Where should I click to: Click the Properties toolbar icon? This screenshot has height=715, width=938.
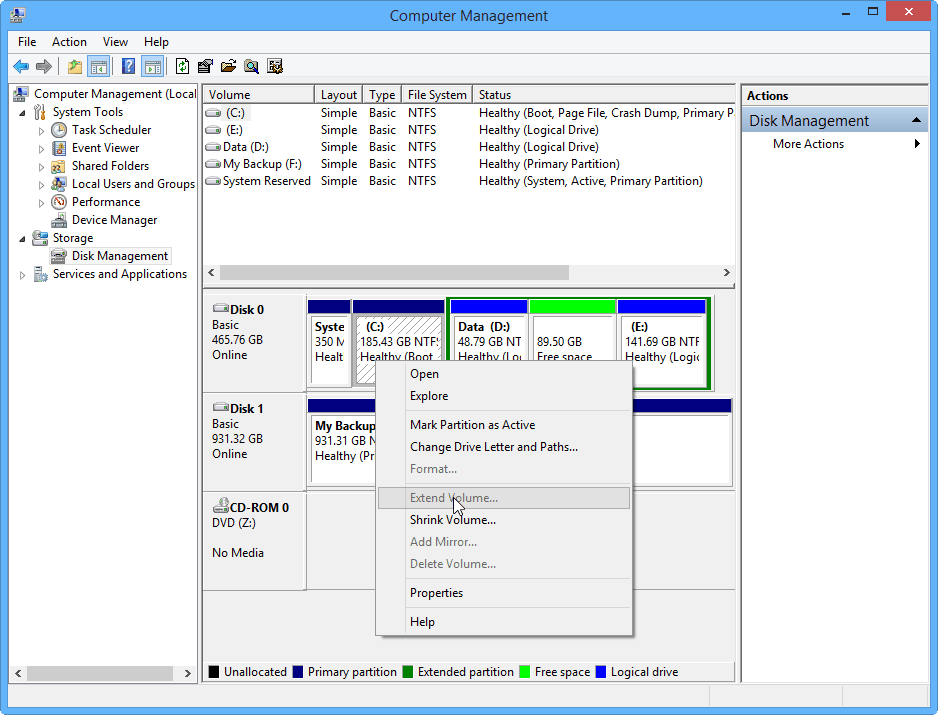(205, 66)
